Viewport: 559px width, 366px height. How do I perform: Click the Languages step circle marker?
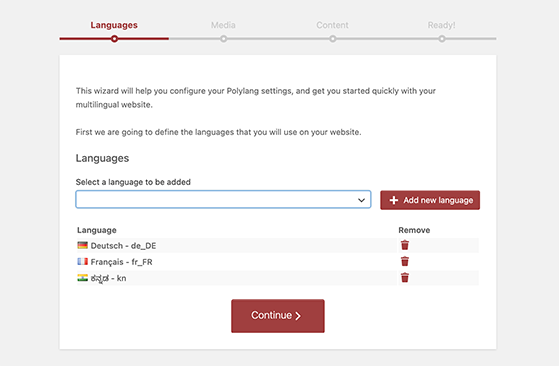[114, 38]
